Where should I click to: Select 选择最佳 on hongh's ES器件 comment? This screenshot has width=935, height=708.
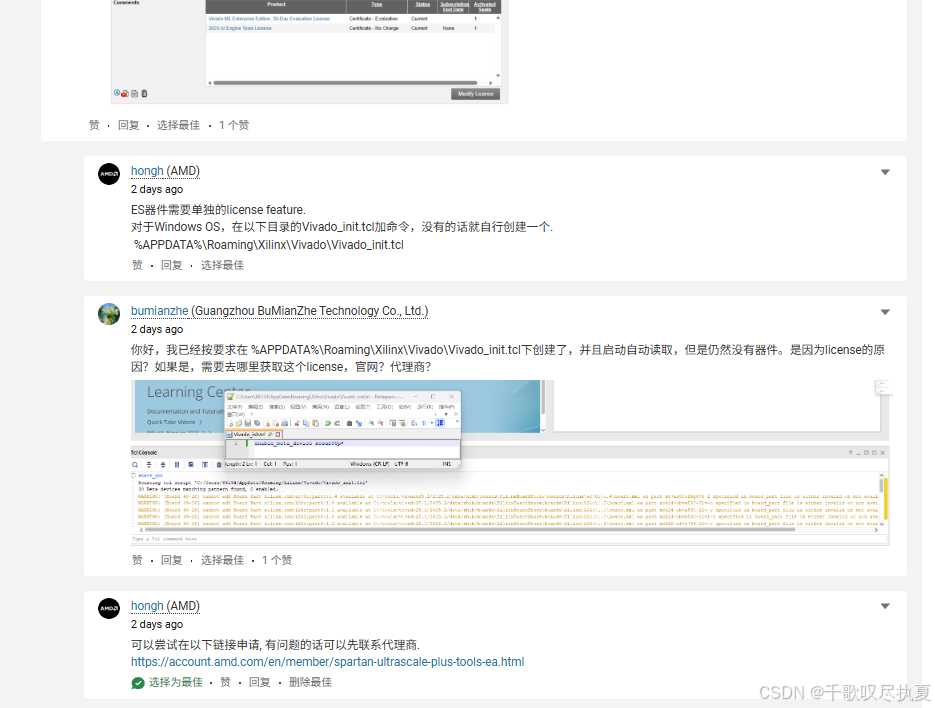[x=222, y=265]
